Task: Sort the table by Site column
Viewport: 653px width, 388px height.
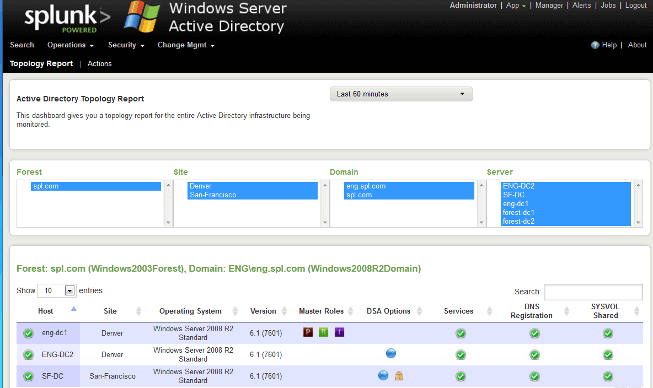Action: click(110, 311)
